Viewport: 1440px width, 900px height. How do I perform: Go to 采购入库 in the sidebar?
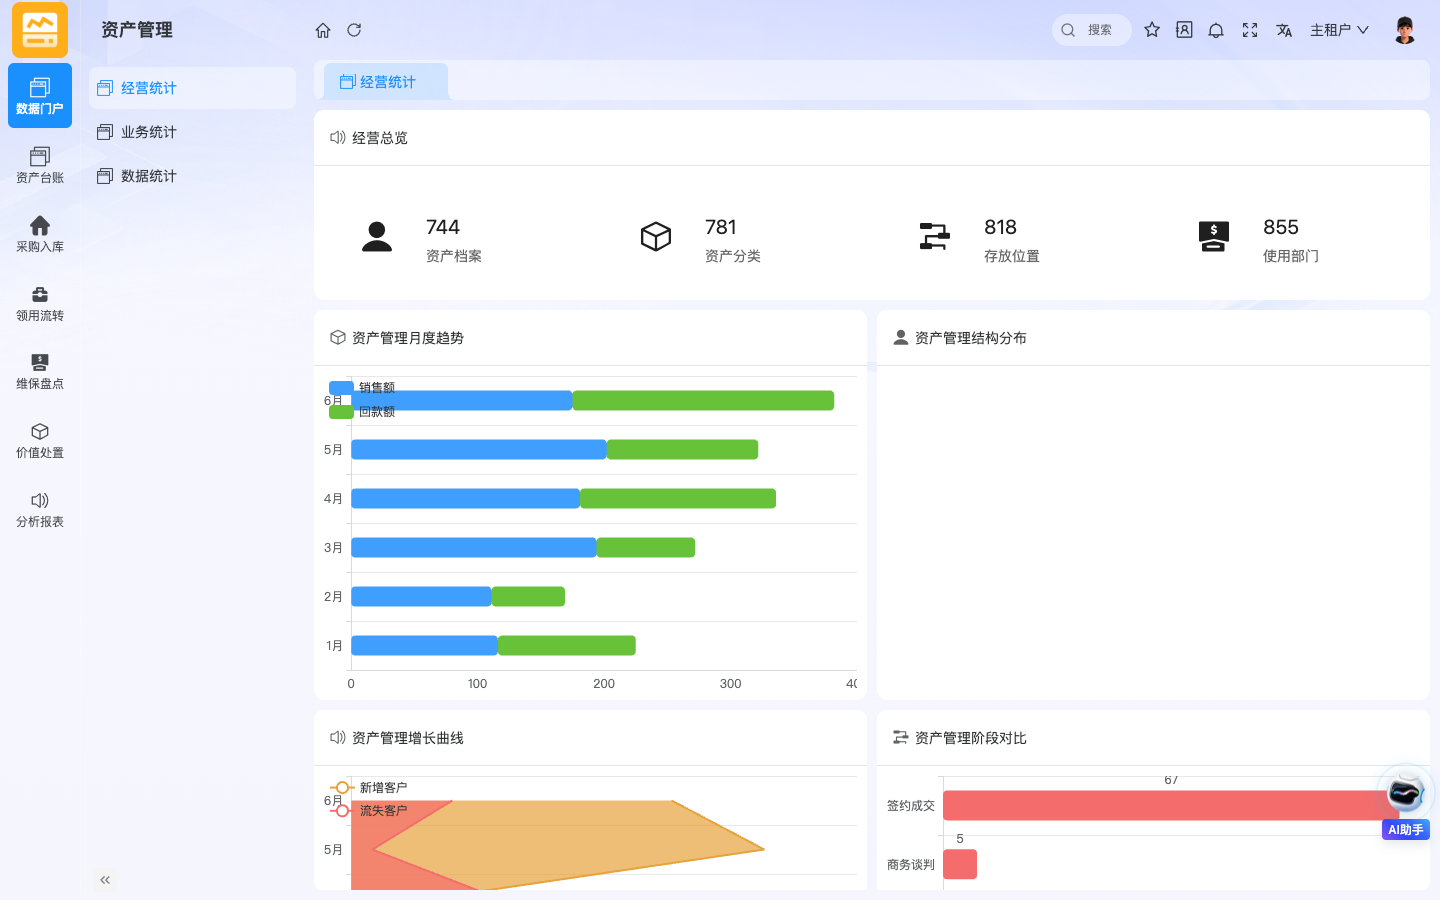(40, 234)
